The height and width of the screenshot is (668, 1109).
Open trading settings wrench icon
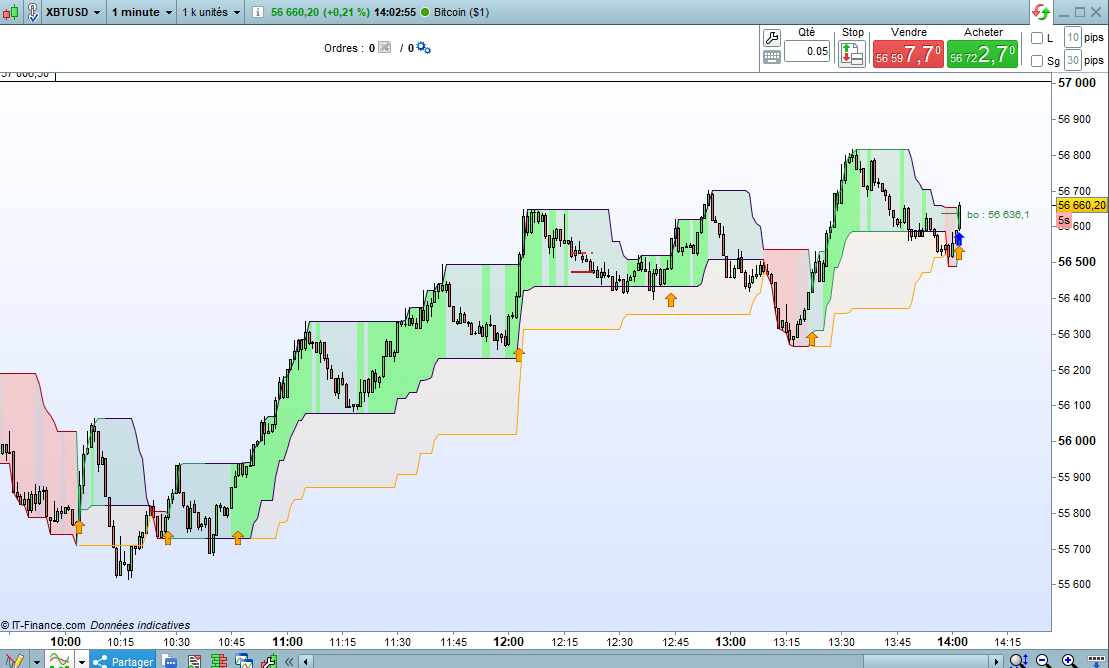pos(772,38)
